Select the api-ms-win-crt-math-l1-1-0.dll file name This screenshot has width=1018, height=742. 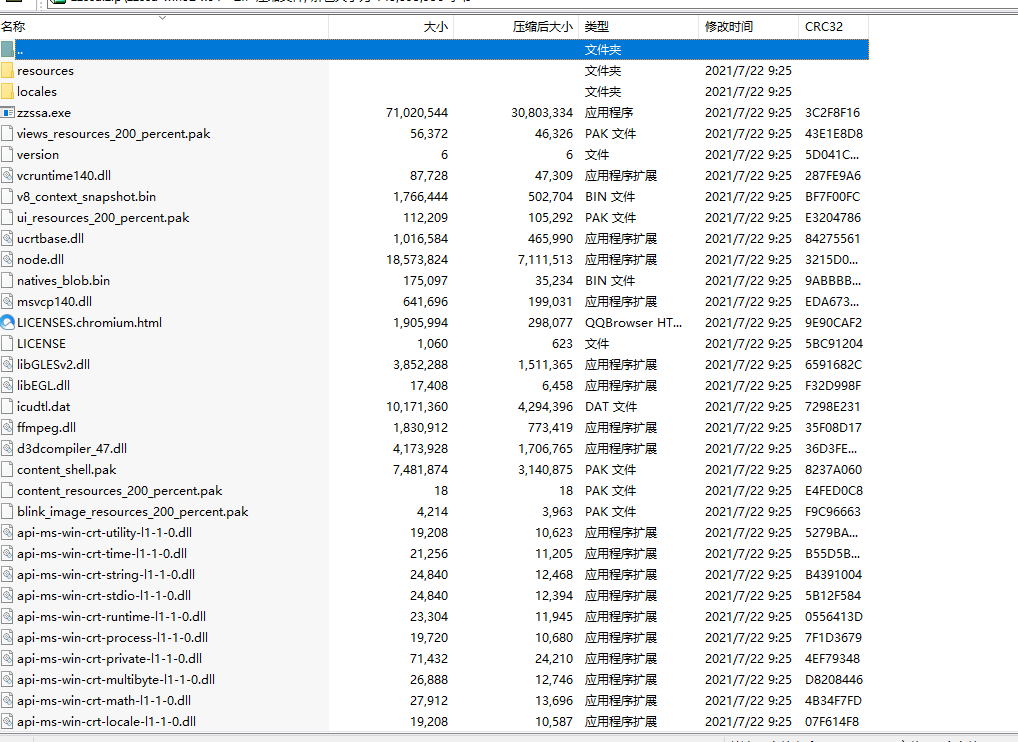[104, 701]
